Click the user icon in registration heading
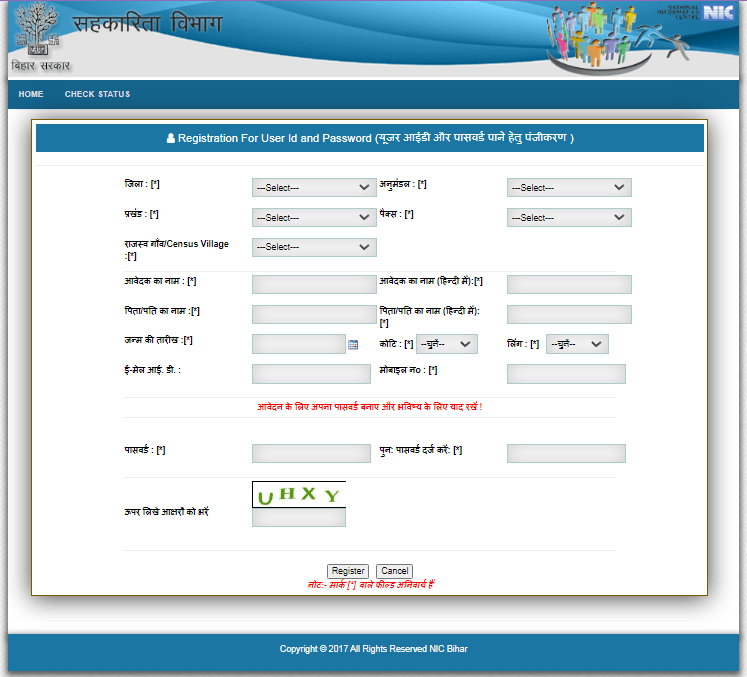 point(171,138)
